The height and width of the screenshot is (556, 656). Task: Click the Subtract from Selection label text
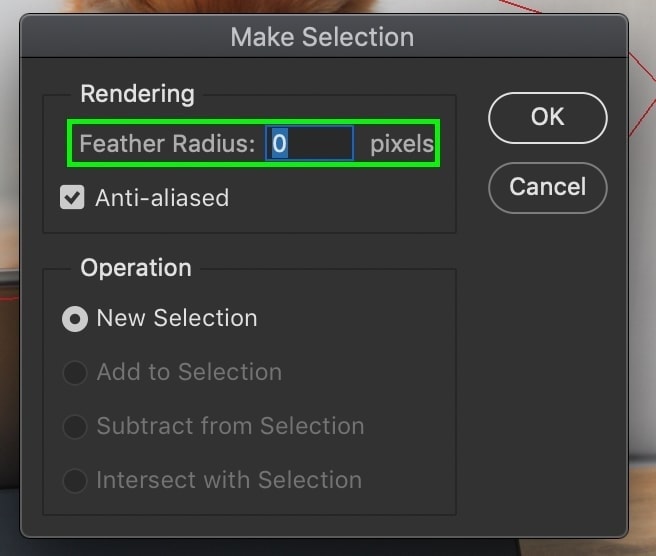[231, 426]
